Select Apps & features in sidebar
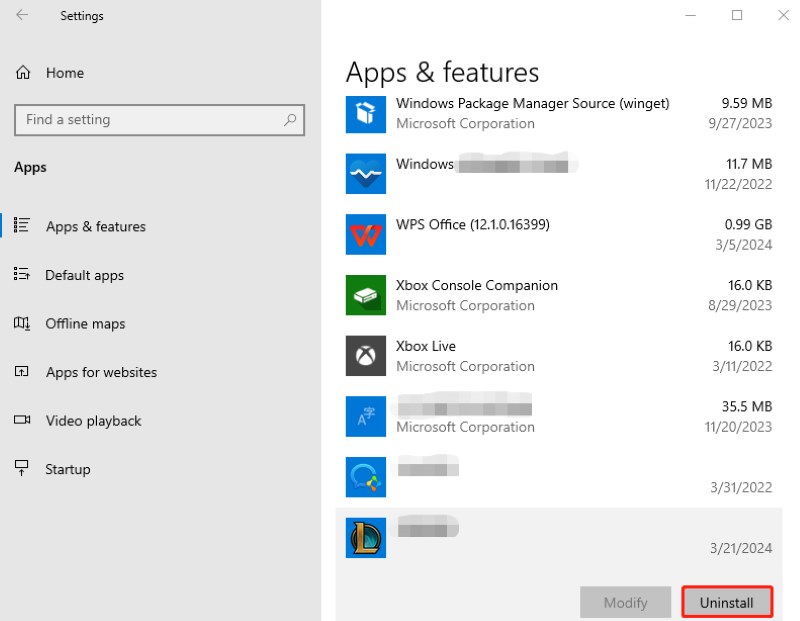Image resolution: width=800 pixels, height=621 pixels. coord(95,226)
